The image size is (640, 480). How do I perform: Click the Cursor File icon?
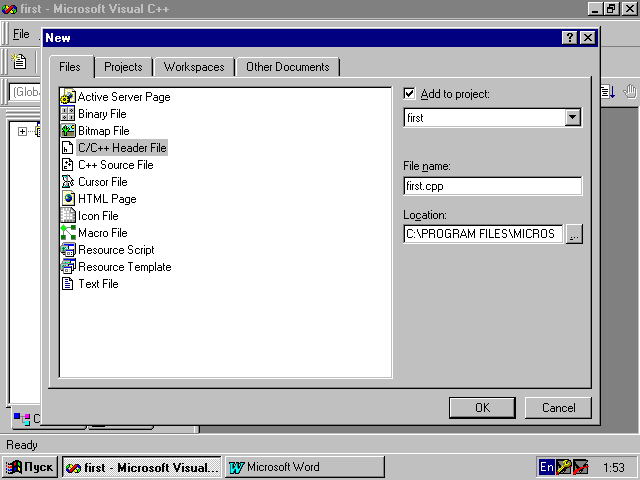[68, 182]
